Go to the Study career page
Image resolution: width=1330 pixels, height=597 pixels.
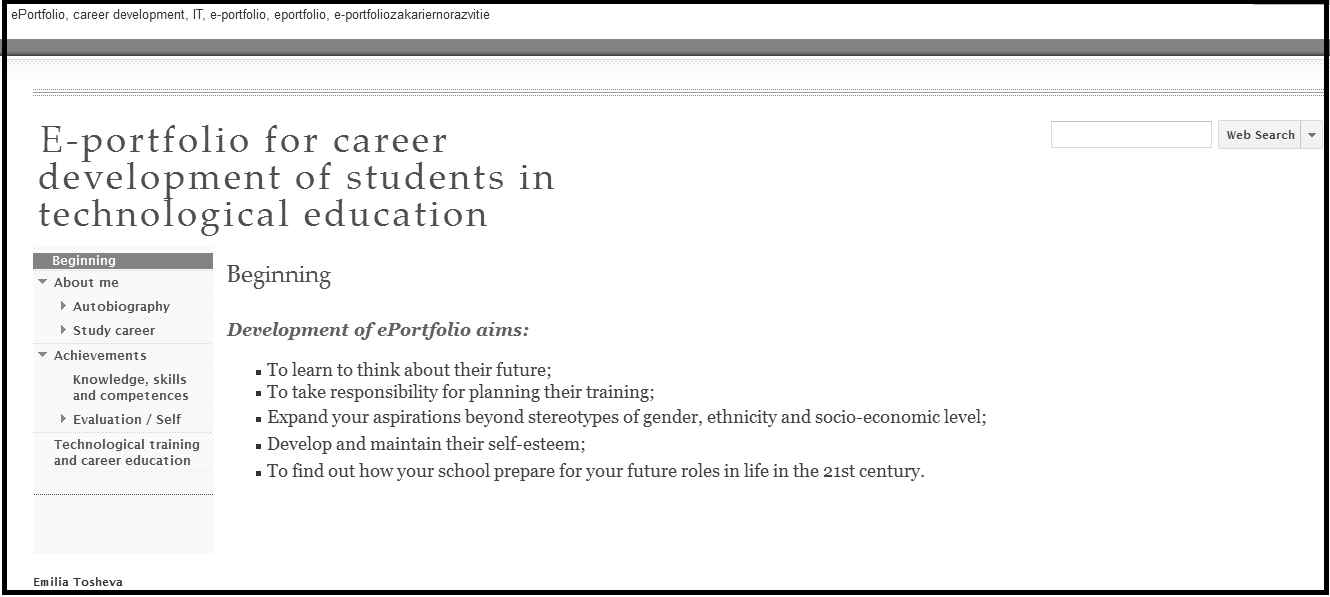point(114,330)
